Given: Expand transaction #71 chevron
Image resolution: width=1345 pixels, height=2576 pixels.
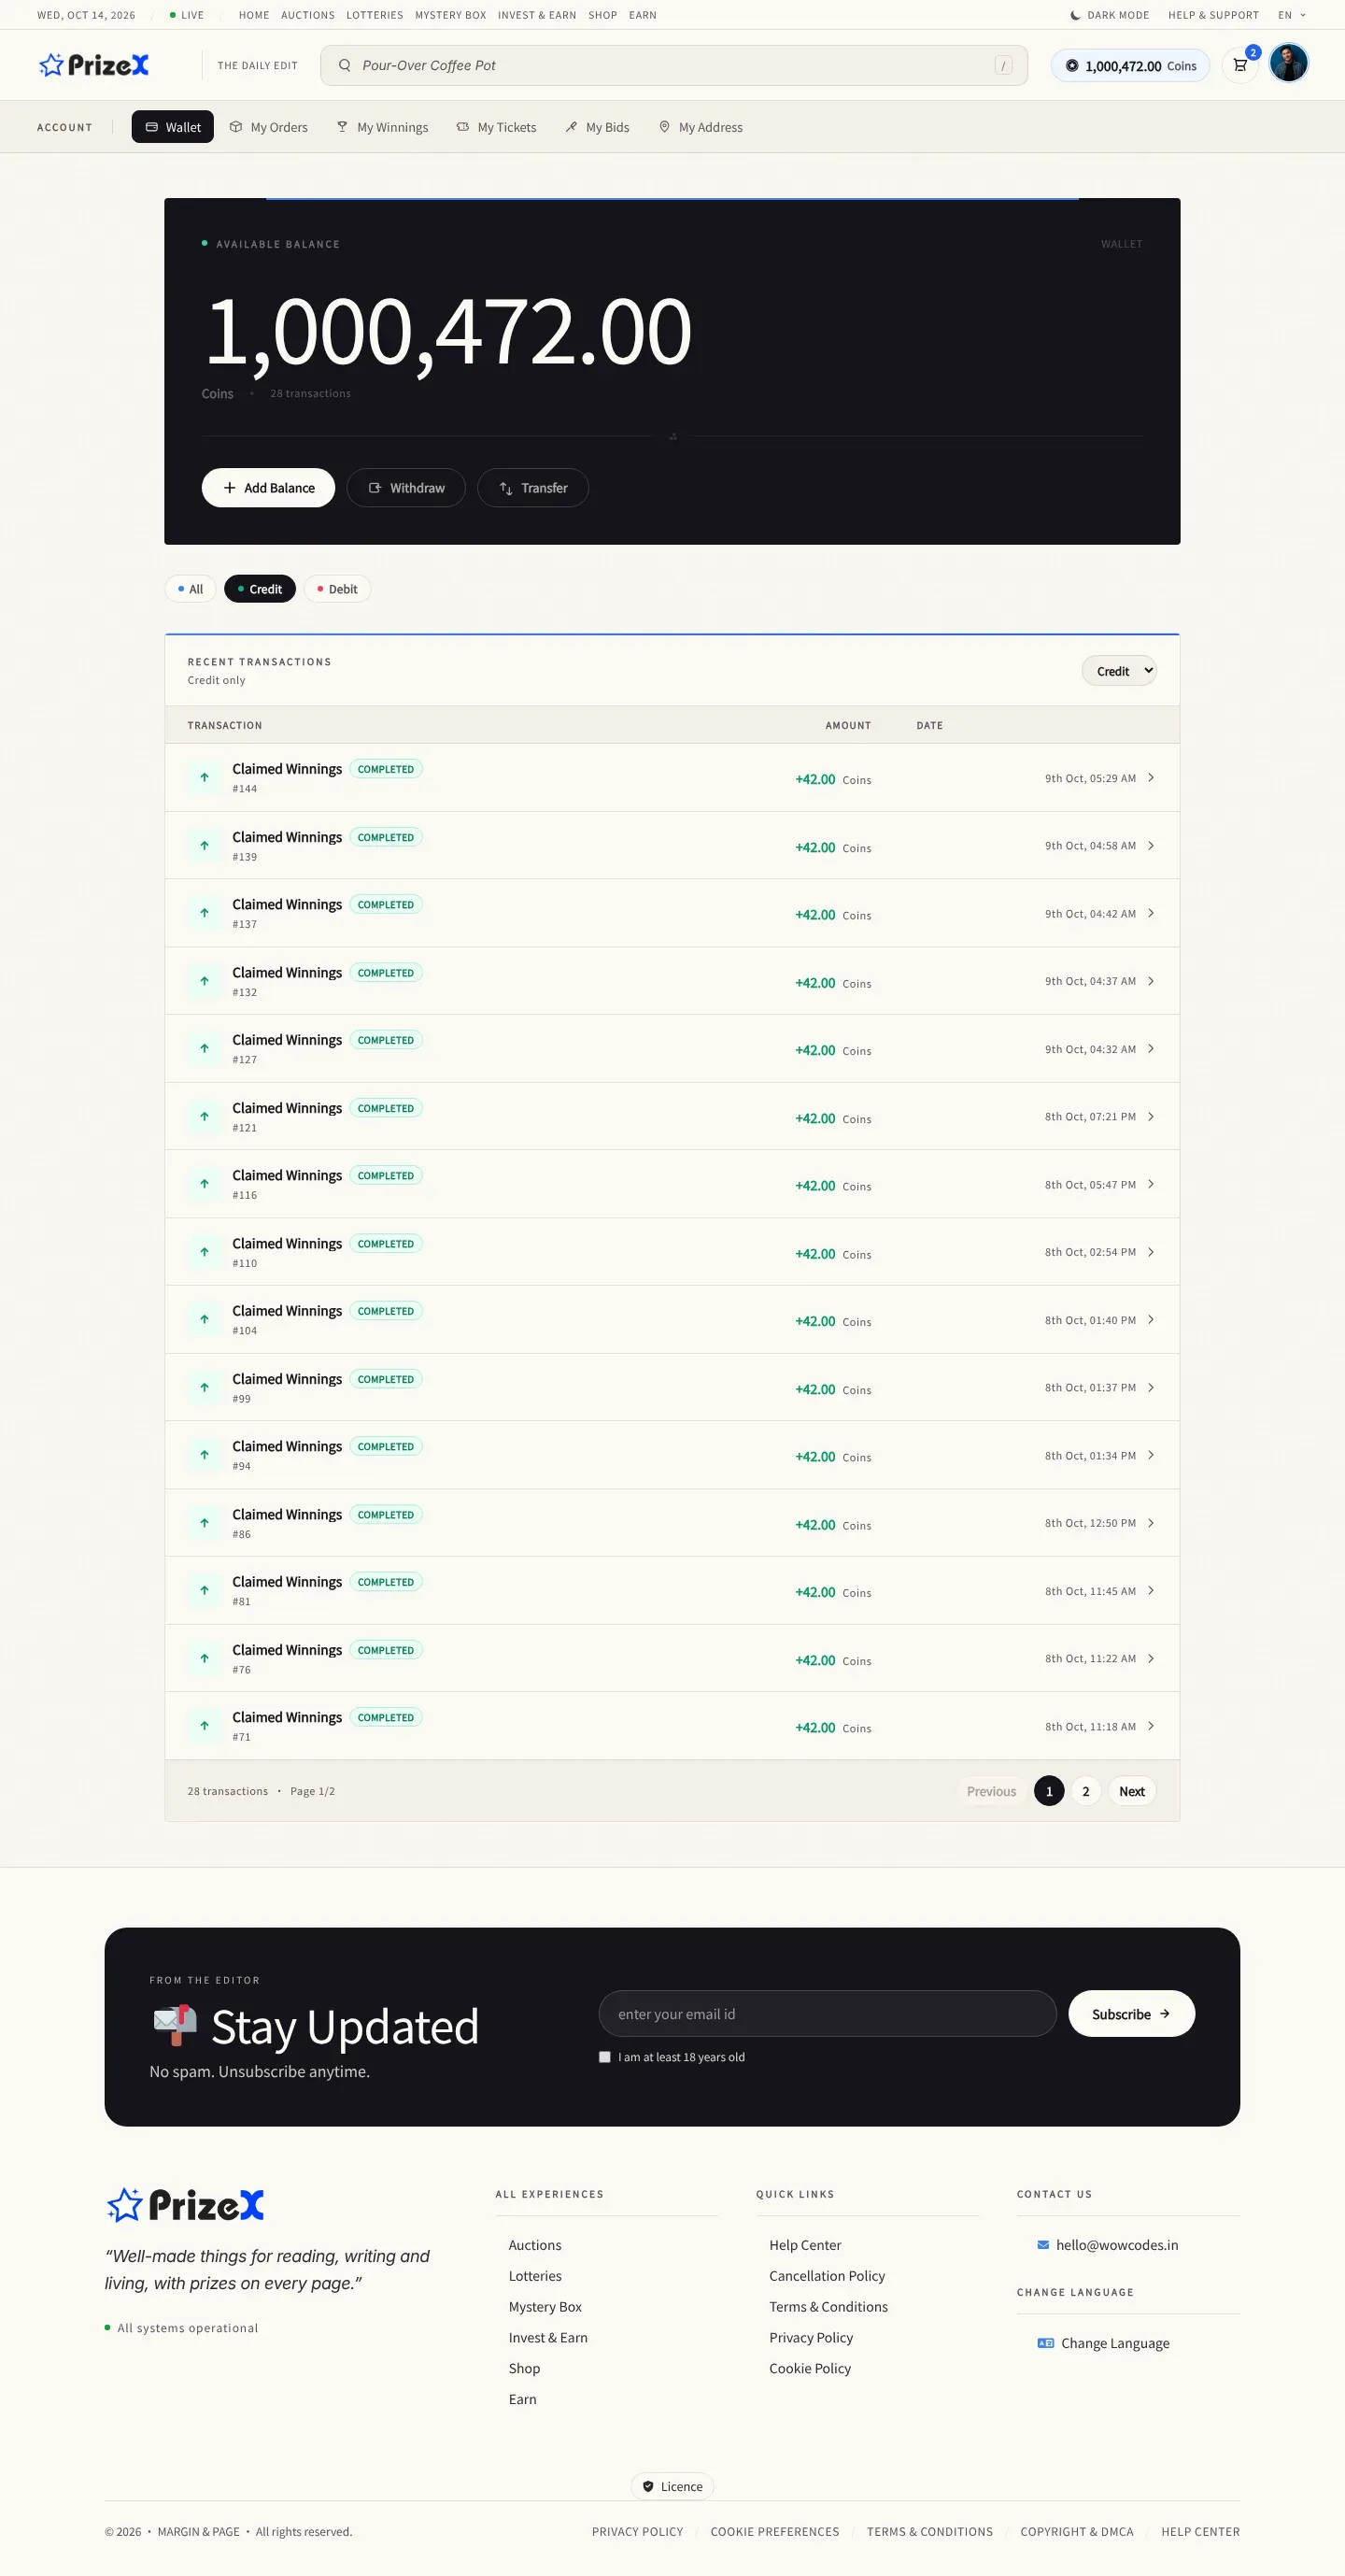Looking at the screenshot, I should [1151, 1727].
